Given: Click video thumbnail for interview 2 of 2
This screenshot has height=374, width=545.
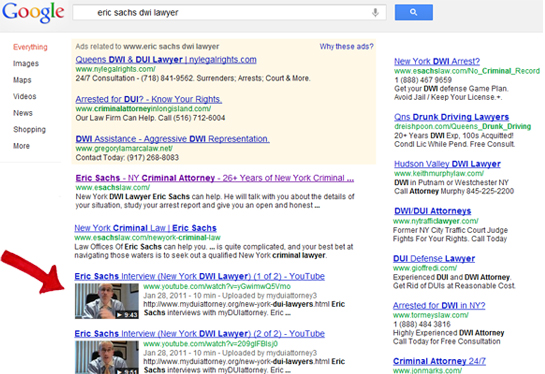Looking at the screenshot, I should (x=107, y=357).
